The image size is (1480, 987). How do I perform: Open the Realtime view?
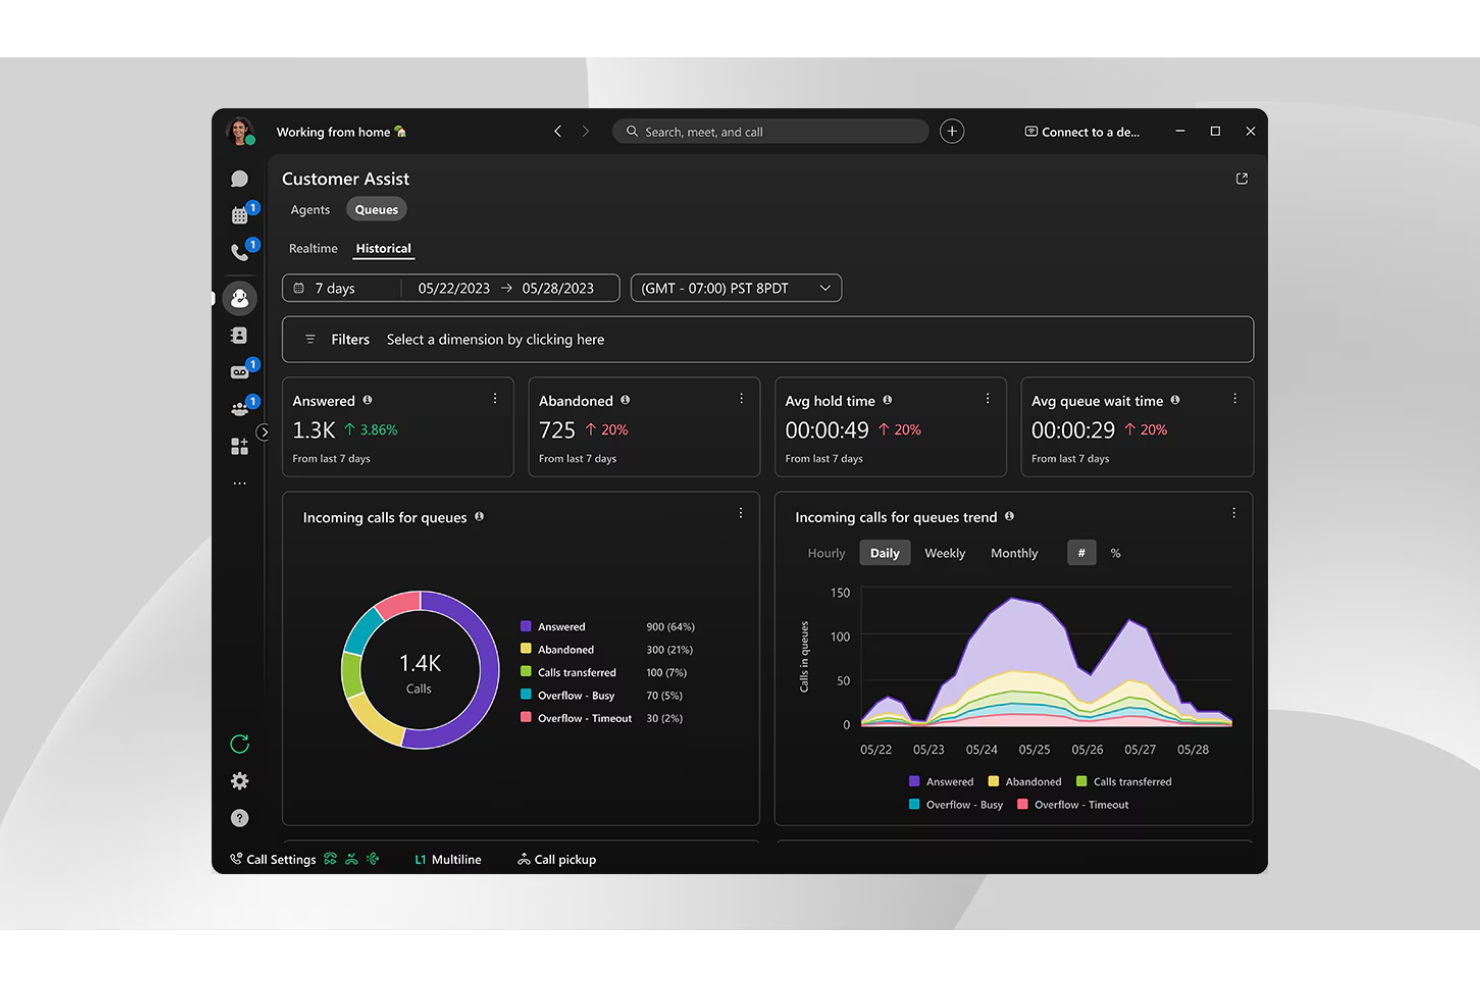point(313,248)
